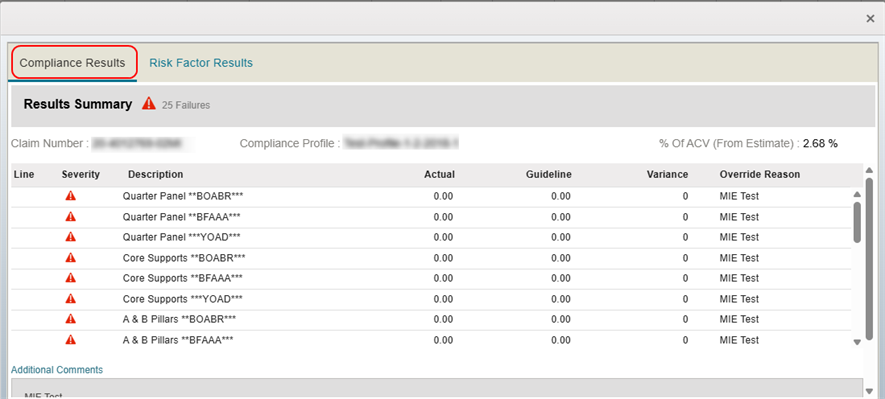Click the 25 Failures count text

[186, 105]
